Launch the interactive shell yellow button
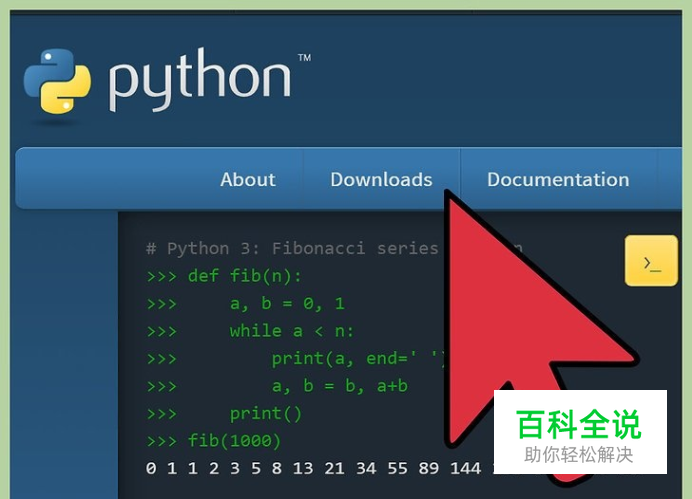692x499 pixels. (651, 261)
